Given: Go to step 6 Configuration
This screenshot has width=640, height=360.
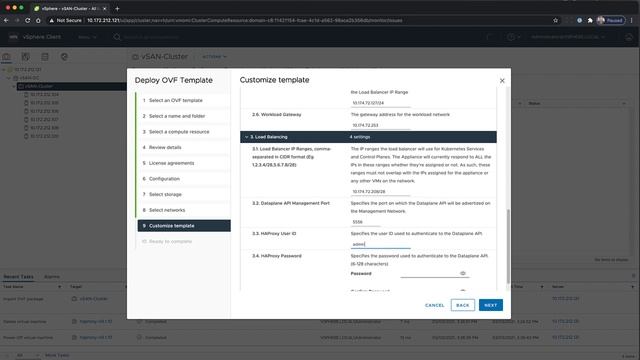Looking at the screenshot, I should point(184,179).
